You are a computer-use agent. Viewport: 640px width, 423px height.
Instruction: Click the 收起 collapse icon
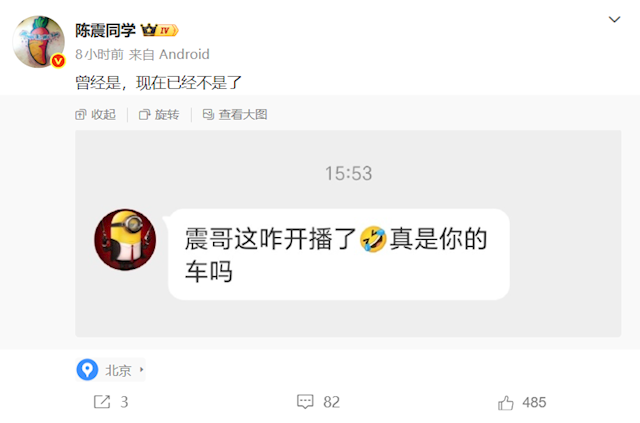[x=80, y=115]
